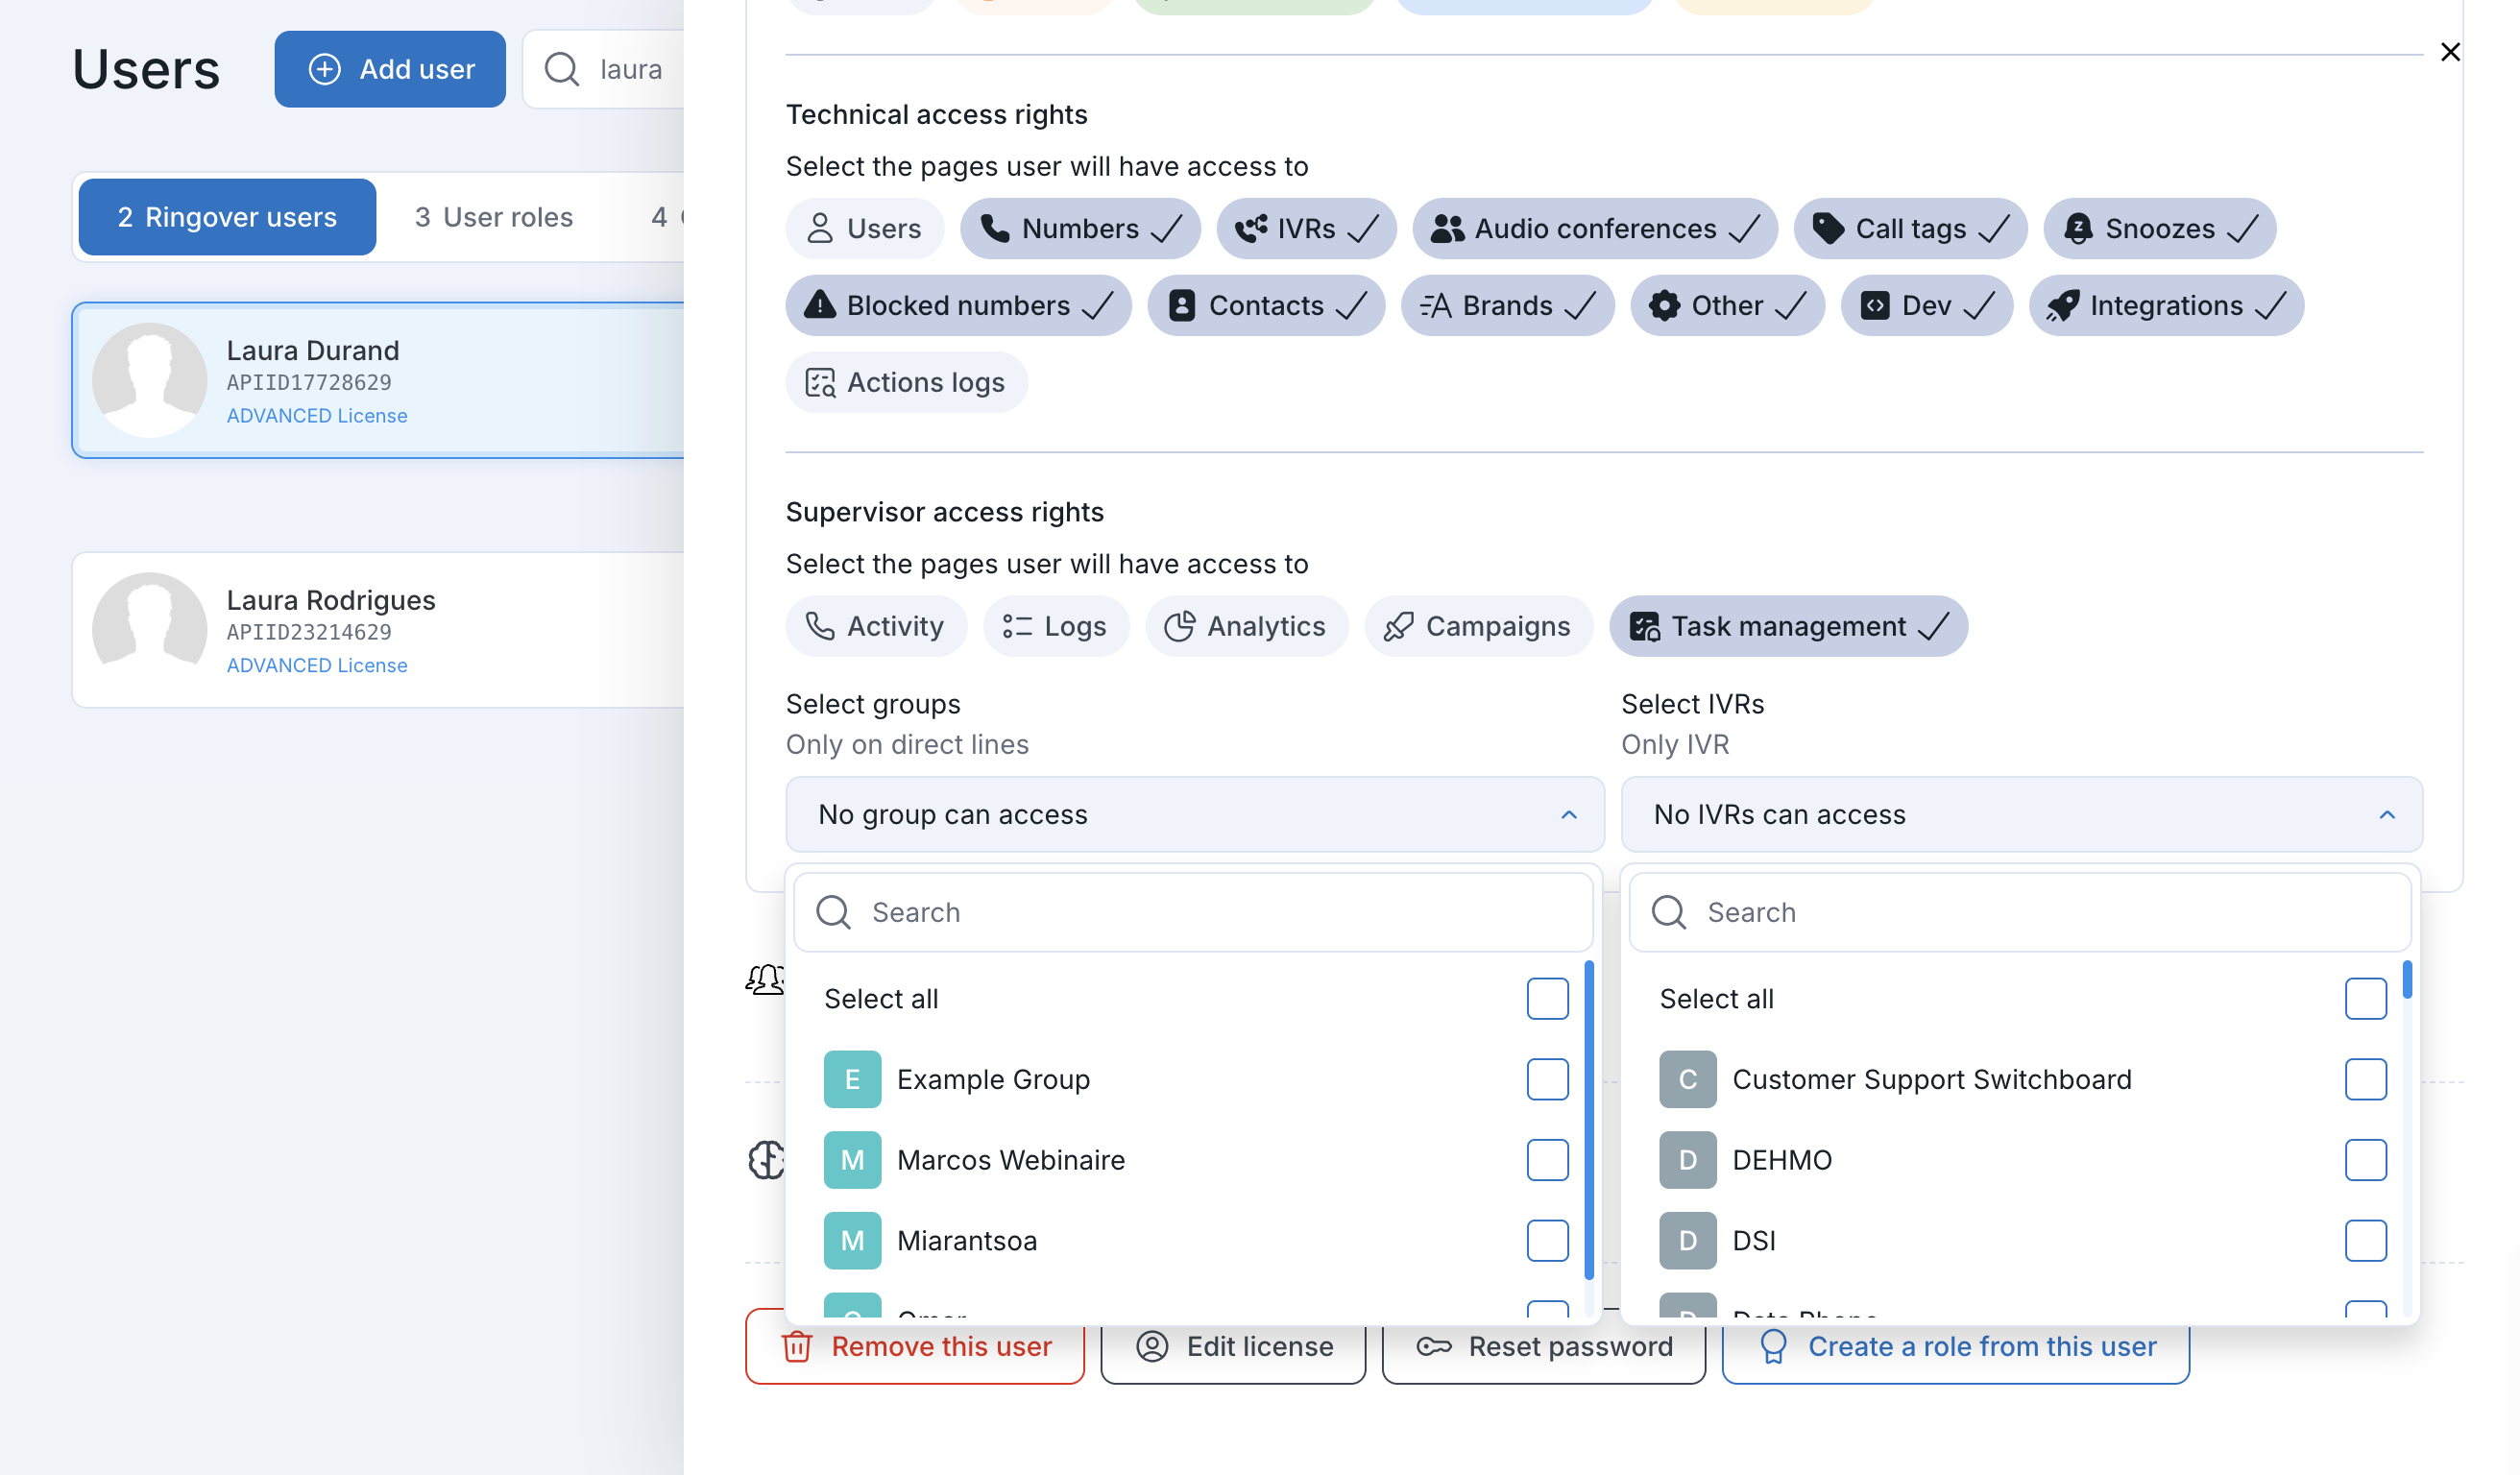Enable Analytics supervisor access chip
The image size is (2520, 1475).
(1247, 627)
